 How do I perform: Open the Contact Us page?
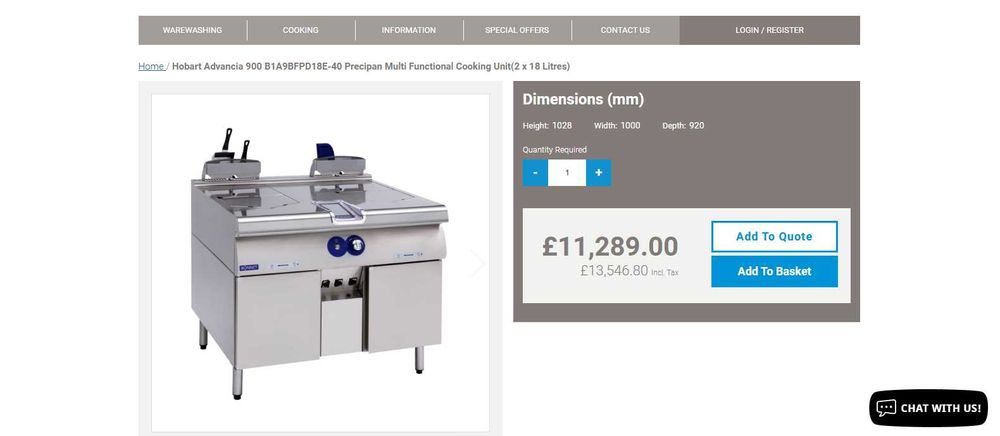626,30
